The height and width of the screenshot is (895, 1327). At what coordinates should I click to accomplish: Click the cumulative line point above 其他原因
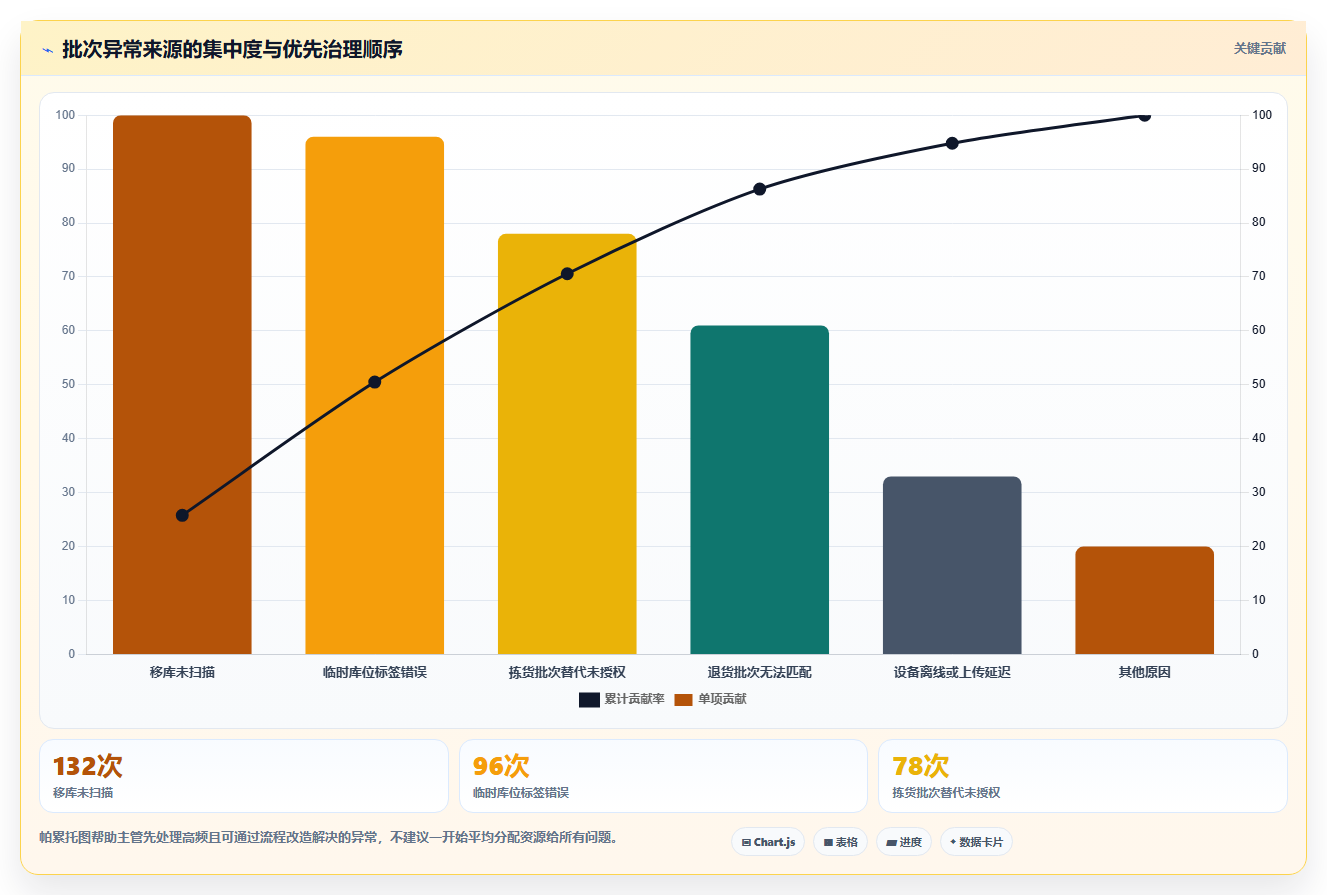[1145, 115]
